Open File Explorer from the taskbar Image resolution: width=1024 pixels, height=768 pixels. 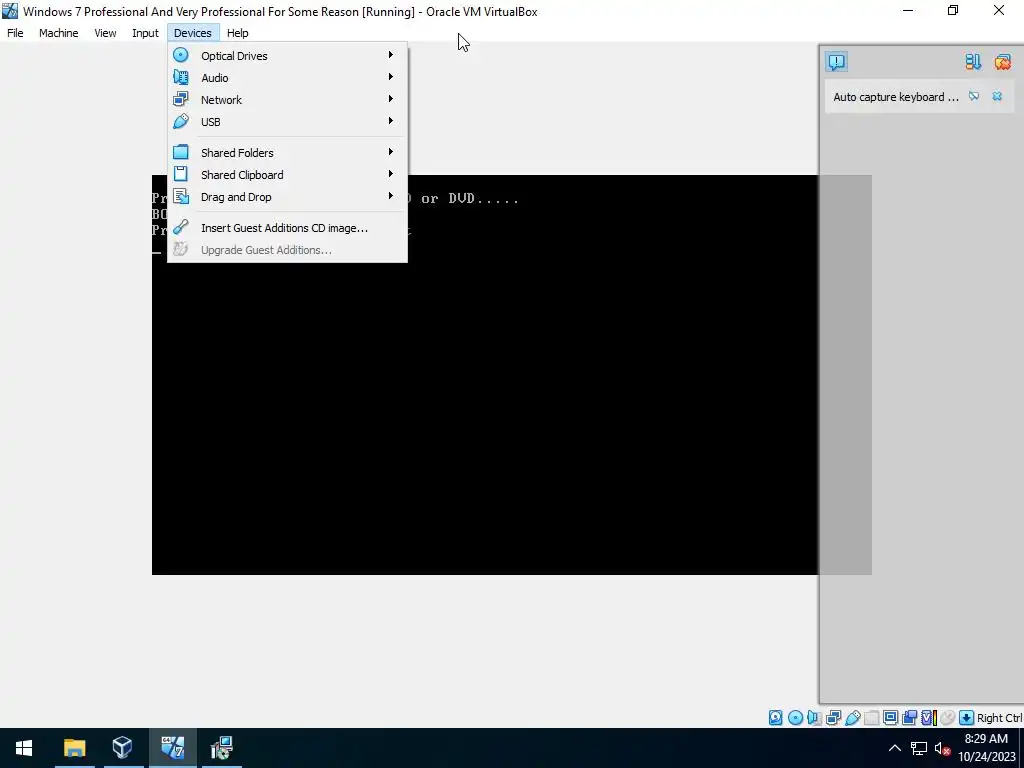click(x=74, y=748)
